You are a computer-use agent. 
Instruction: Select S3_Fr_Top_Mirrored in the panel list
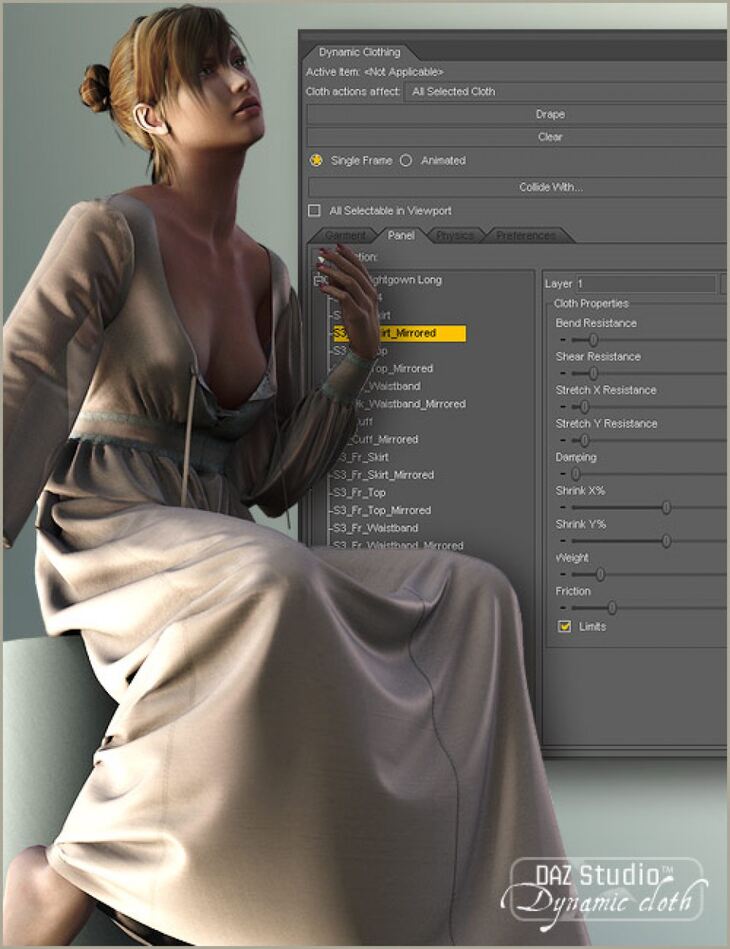[381, 510]
